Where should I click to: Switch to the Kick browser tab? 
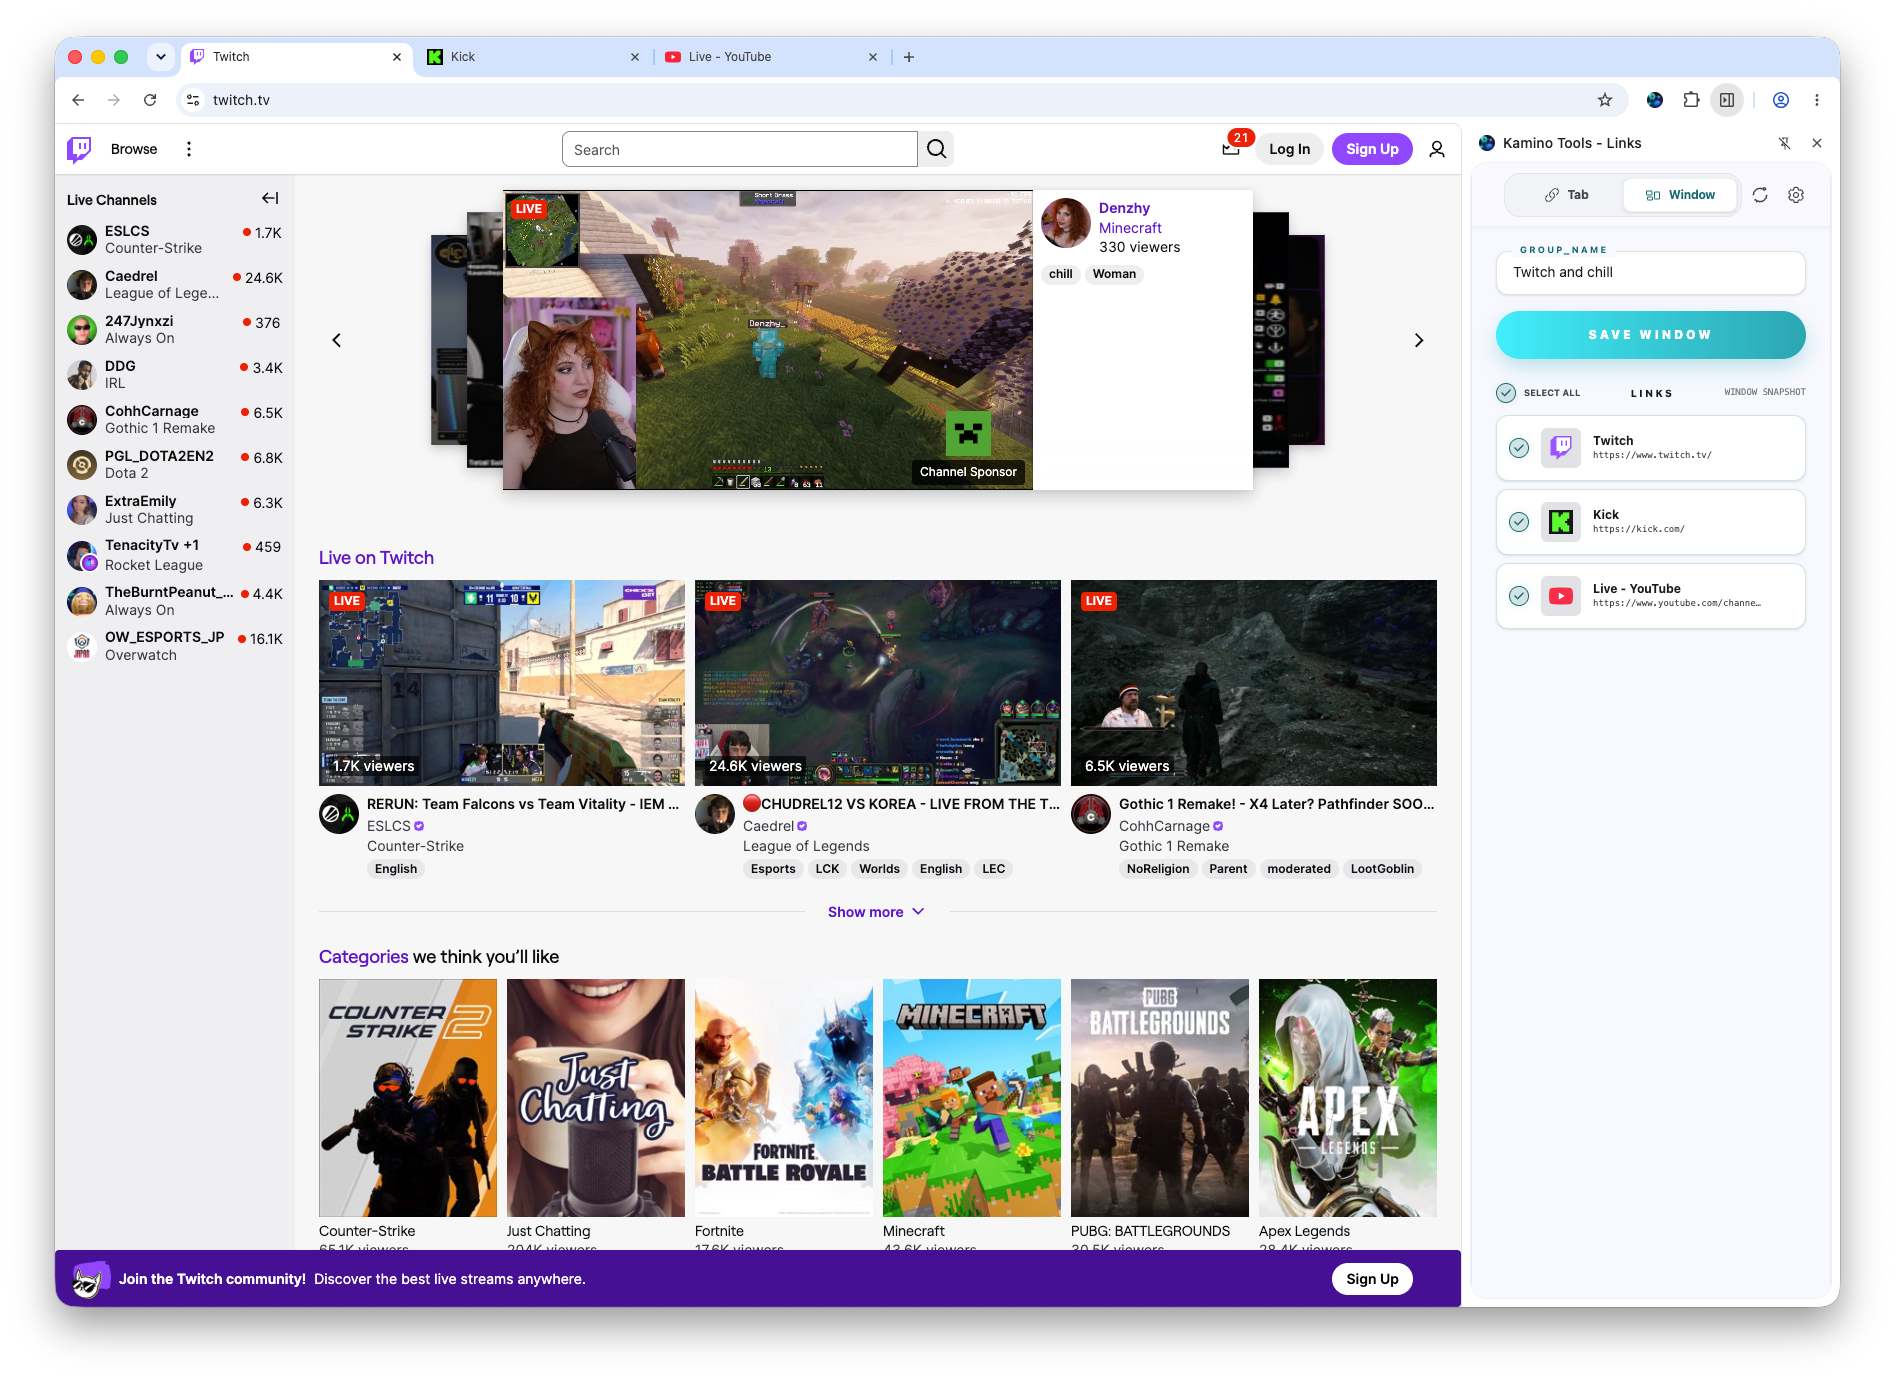tap(533, 57)
